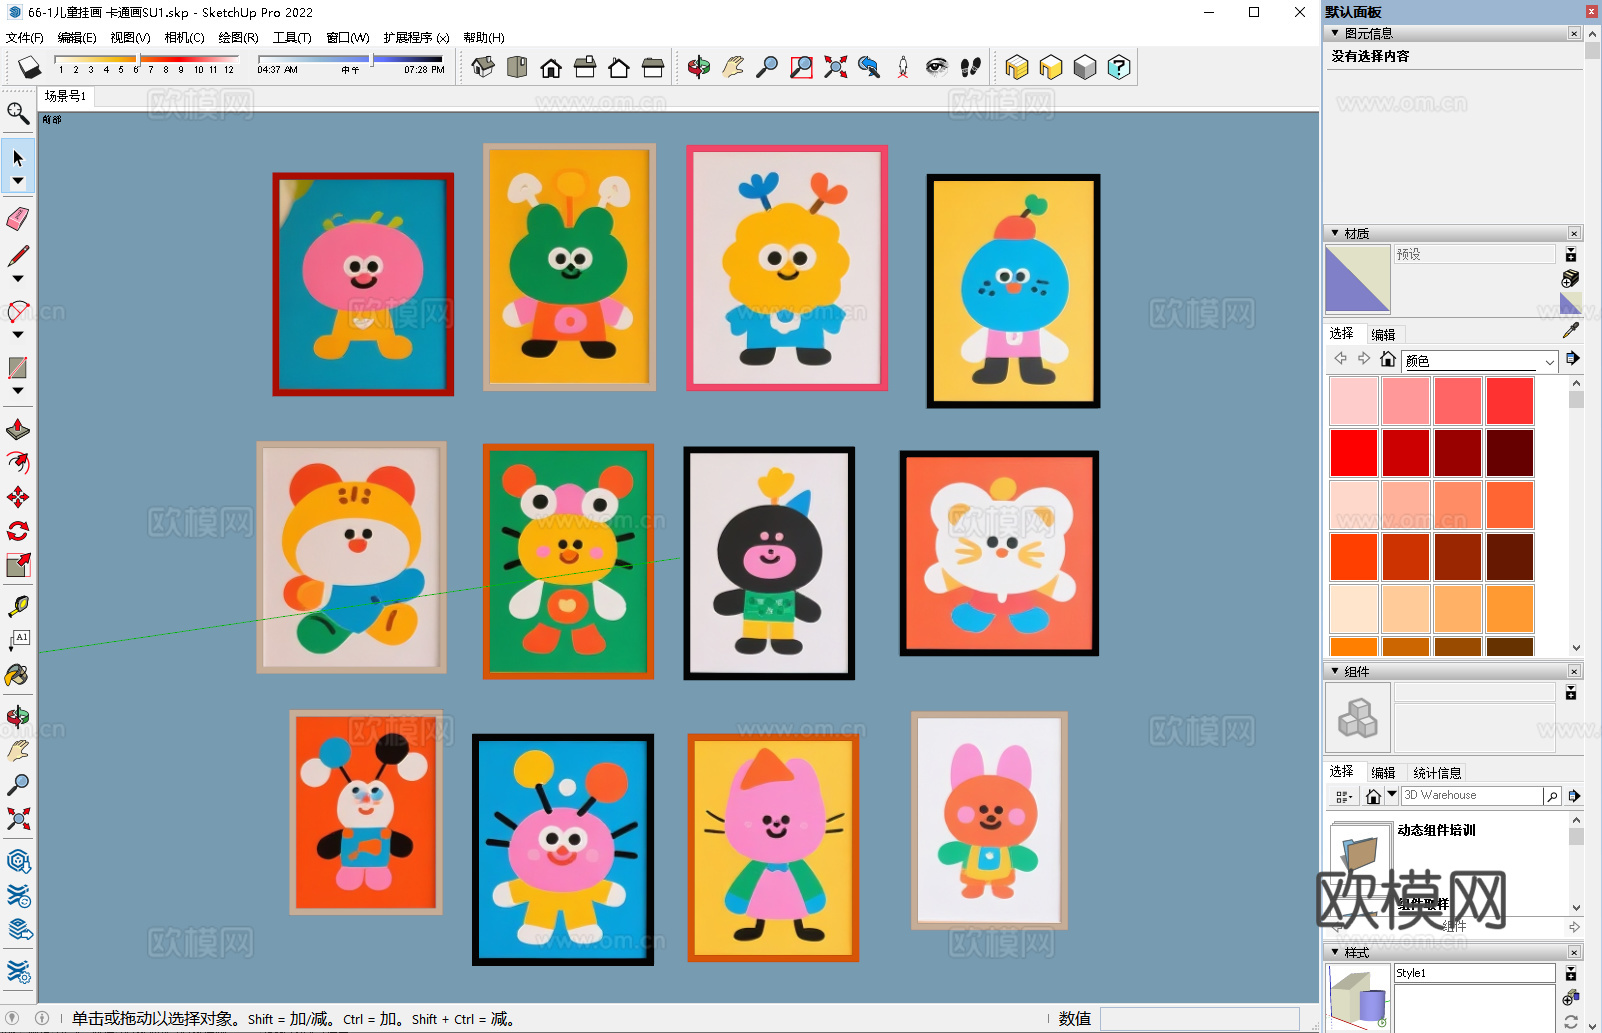Select the Zoom Window tool
1602x1033 pixels.
tap(801, 67)
